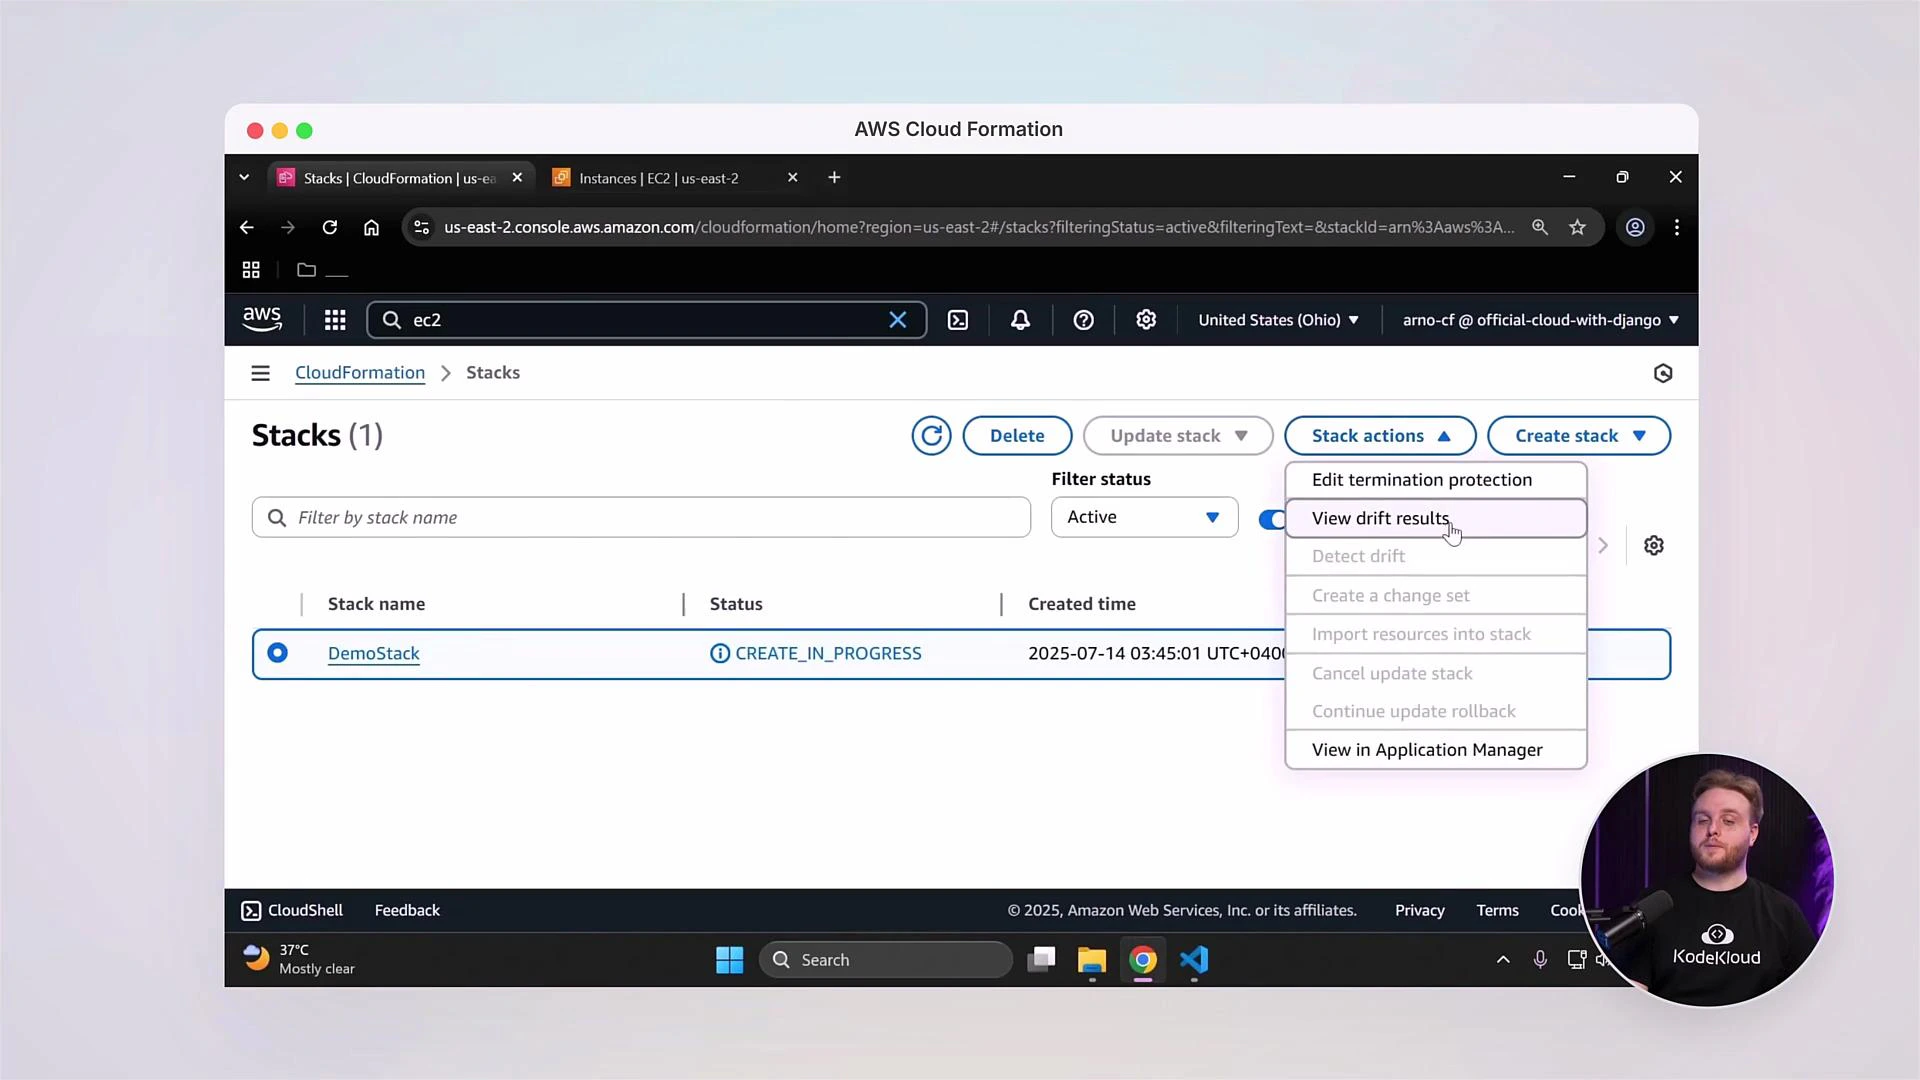Open the Windows Start menu

click(x=730, y=960)
